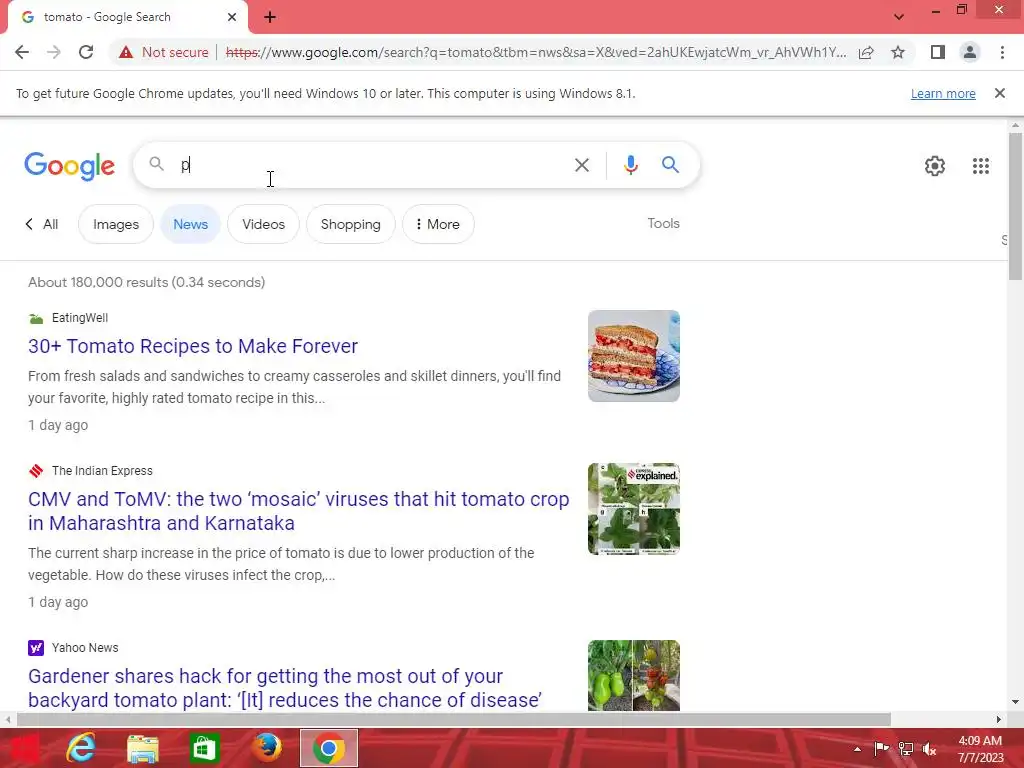Open the Gardener shares hack article
This screenshot has height=768, width=1024.
point(285,688)
